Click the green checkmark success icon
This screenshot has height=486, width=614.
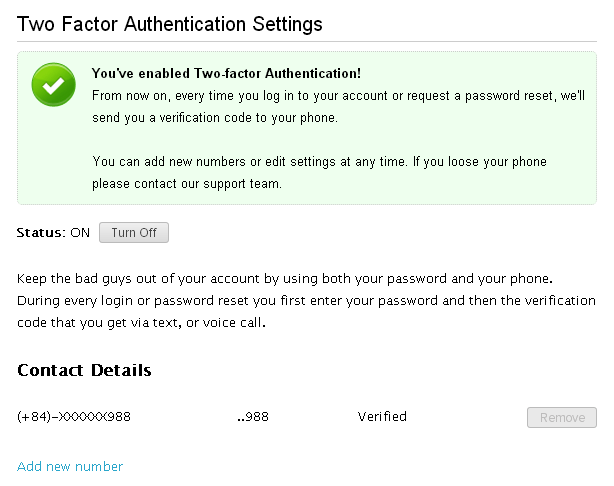(54, 85)
